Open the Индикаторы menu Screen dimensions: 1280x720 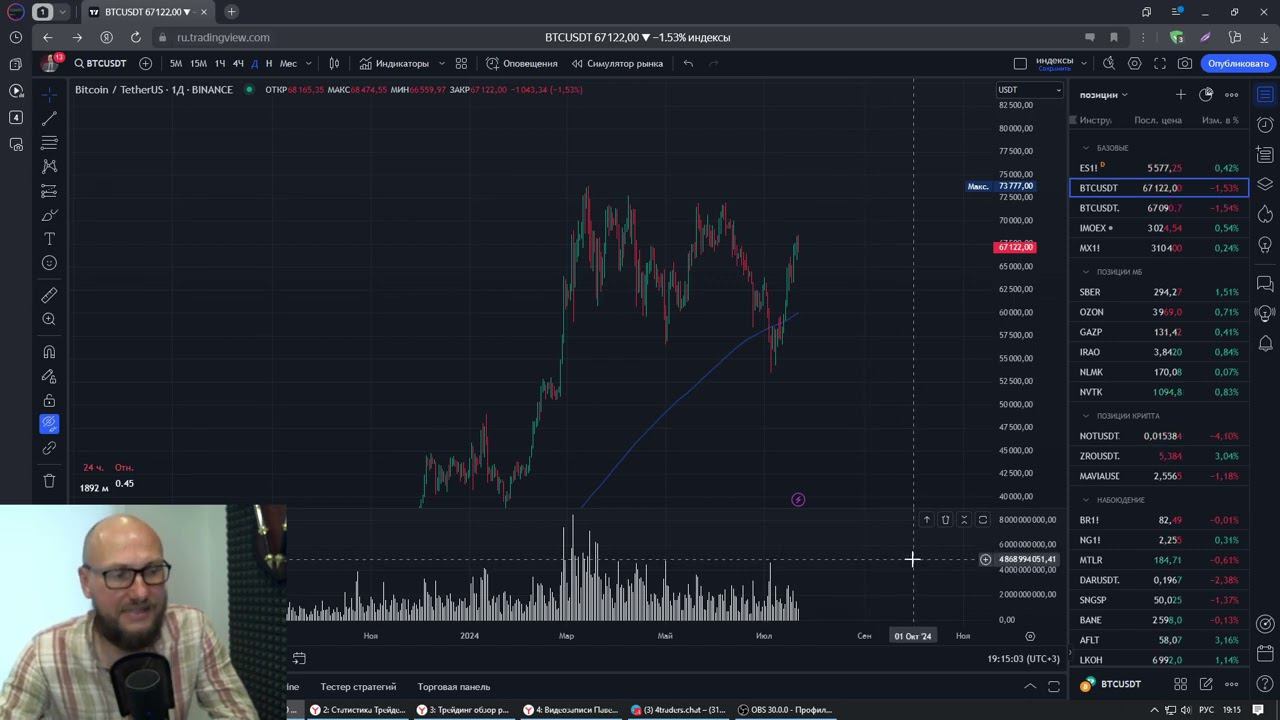(394, 63)
